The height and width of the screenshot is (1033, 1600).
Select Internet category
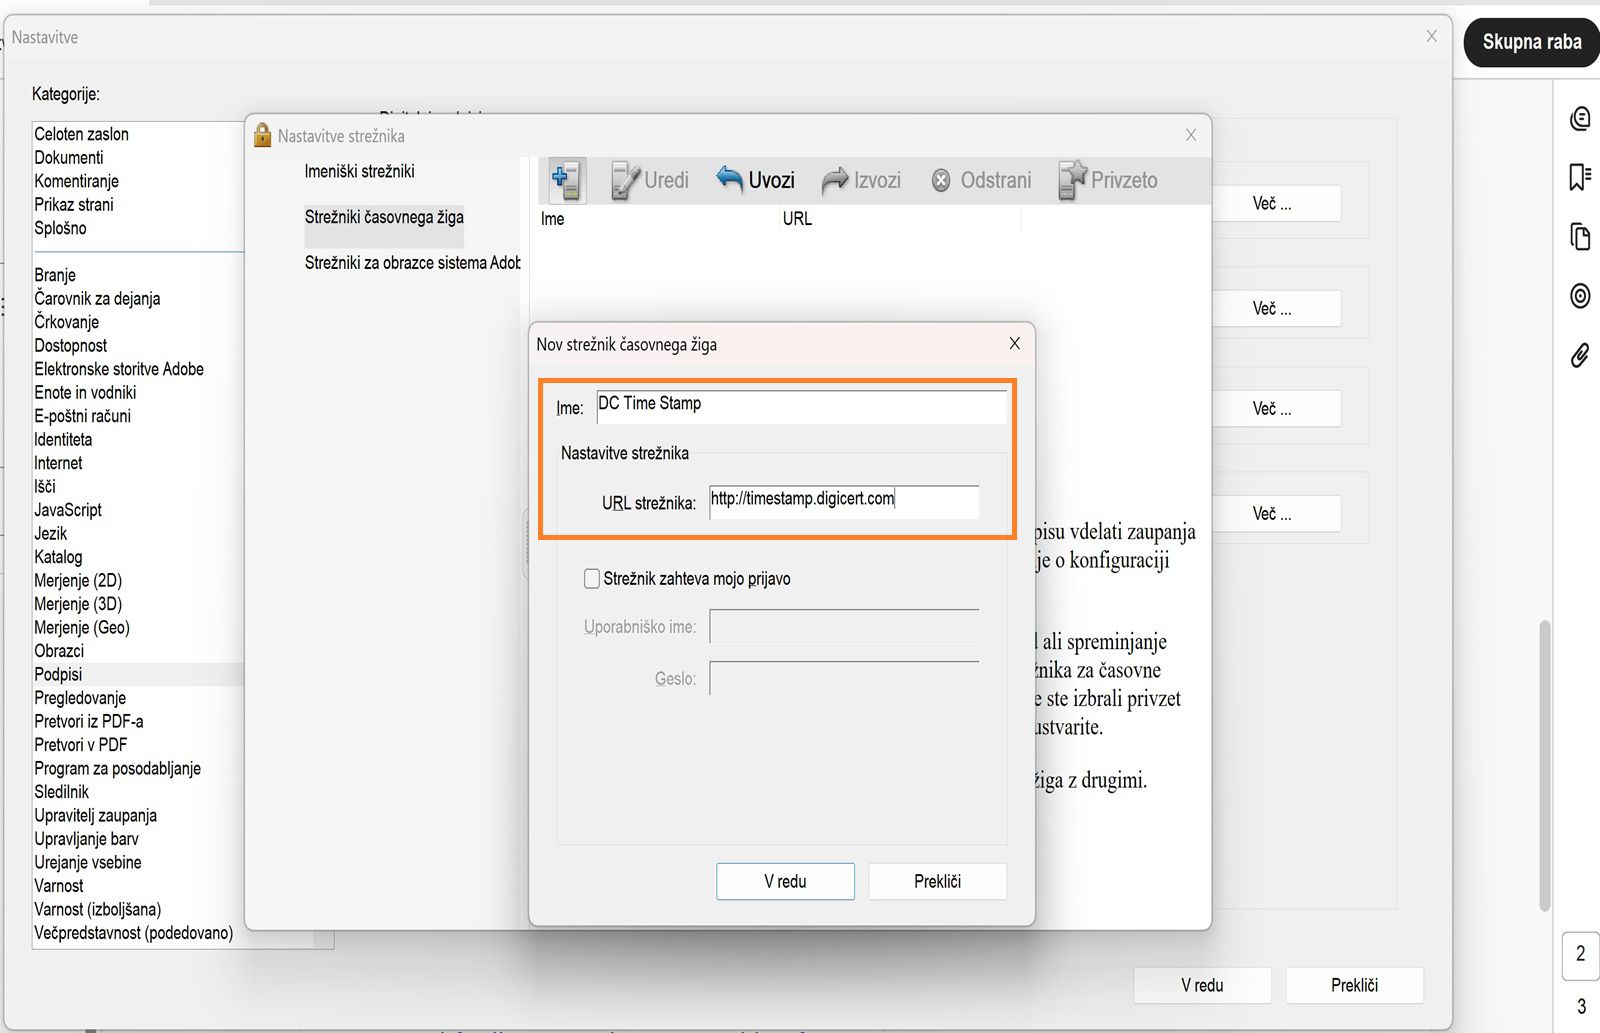pyautogui.click(x=58, y=463)
